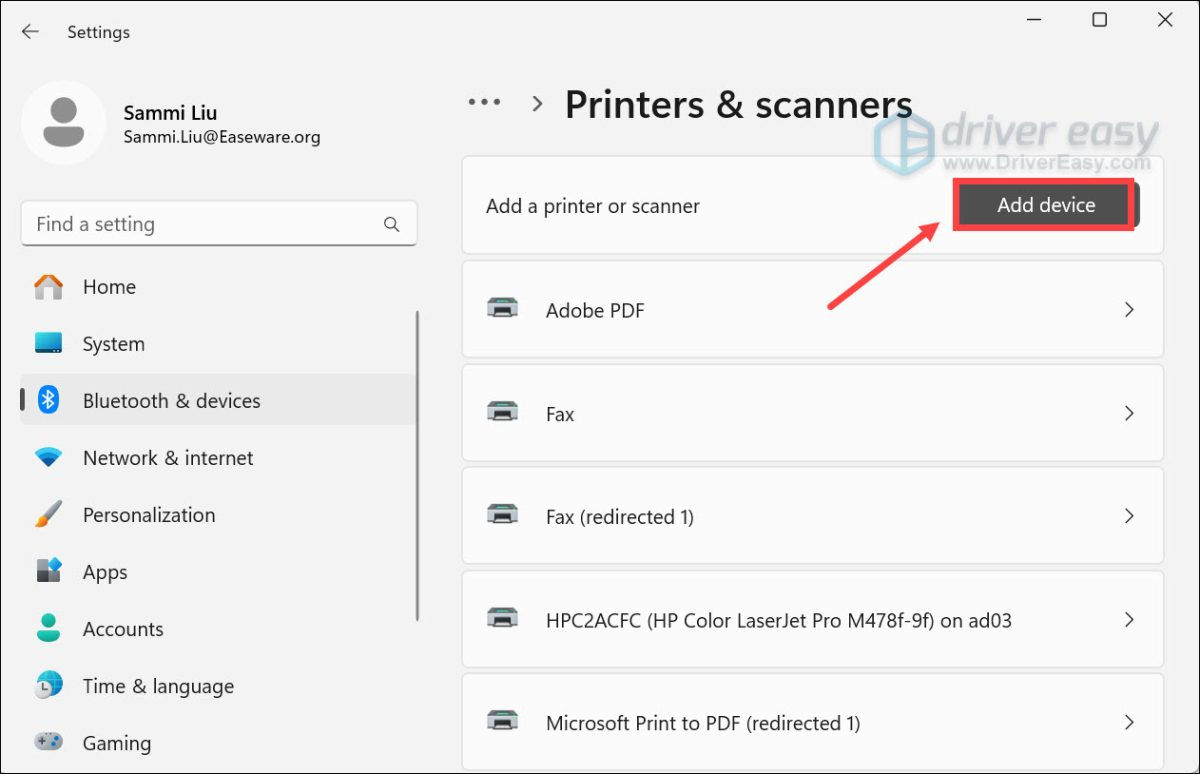1200x774 pixels.
Task: Click the sidebar vertical scrollbar
Action: pos(417,465)
